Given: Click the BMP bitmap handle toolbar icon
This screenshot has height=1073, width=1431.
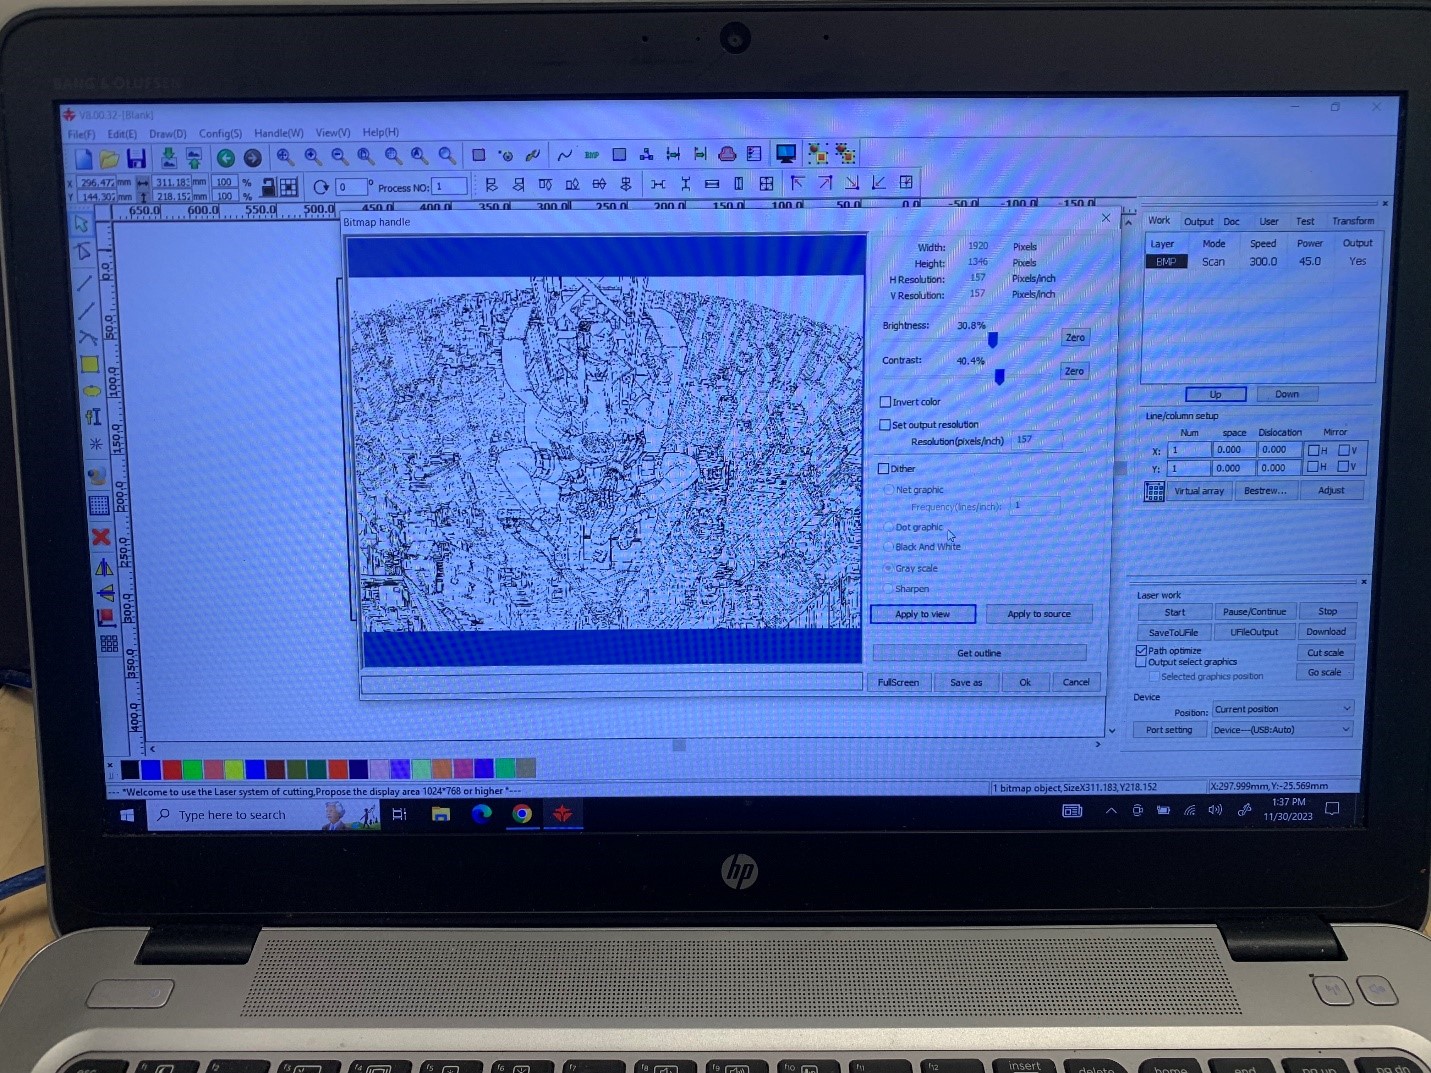Looking at the screenshot, I should [592, 155].
